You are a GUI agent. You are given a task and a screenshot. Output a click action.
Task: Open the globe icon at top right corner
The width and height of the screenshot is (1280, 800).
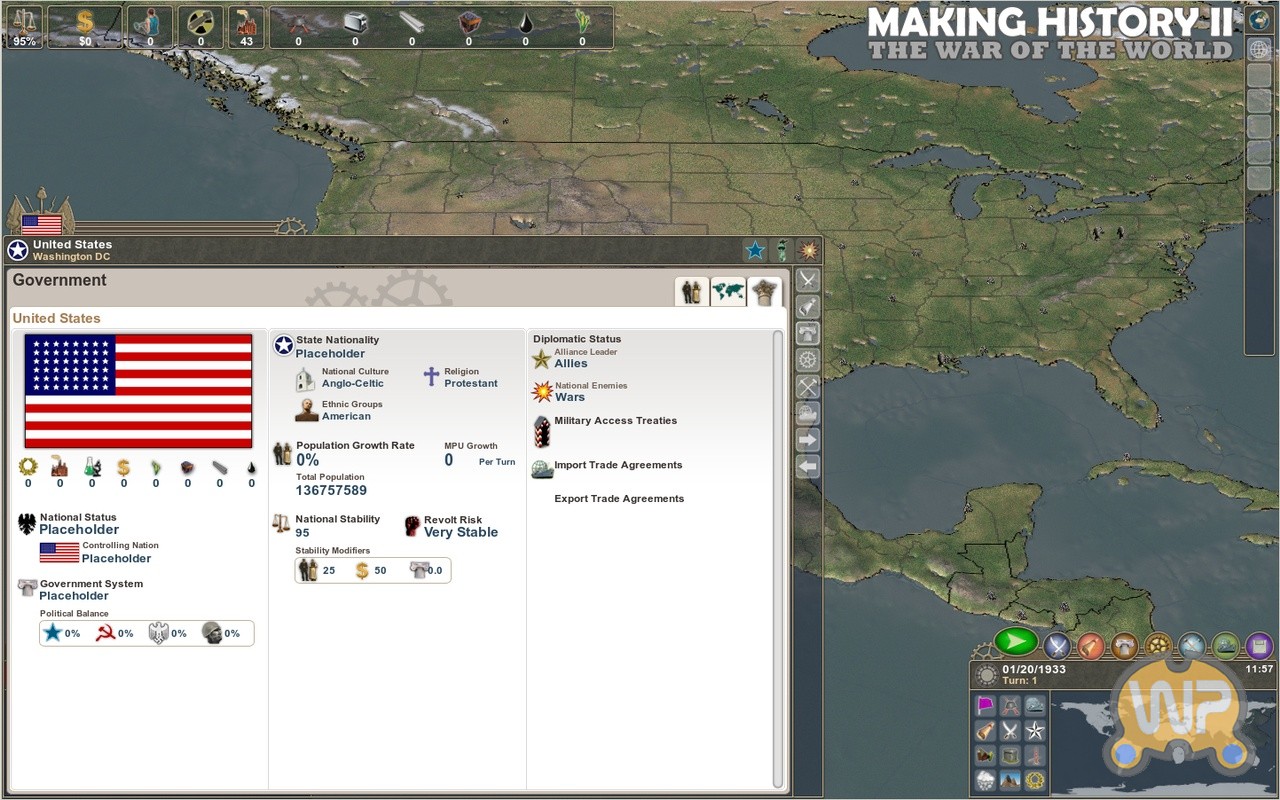click(1259, 20)
